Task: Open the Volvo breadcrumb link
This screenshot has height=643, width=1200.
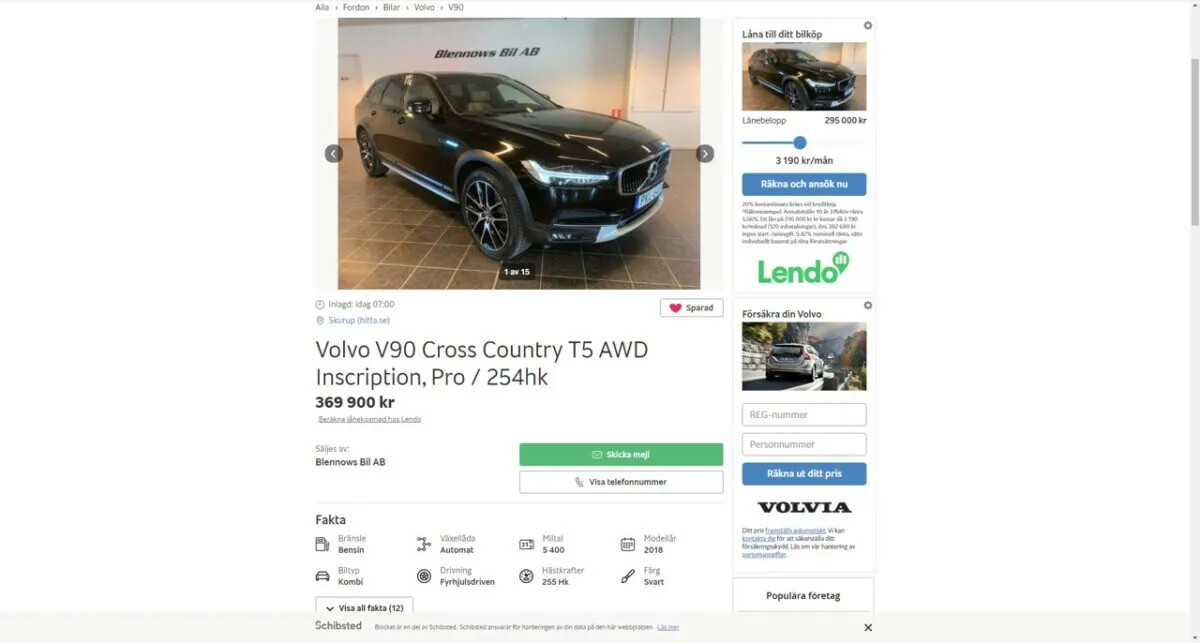Action: pos(424,7)
